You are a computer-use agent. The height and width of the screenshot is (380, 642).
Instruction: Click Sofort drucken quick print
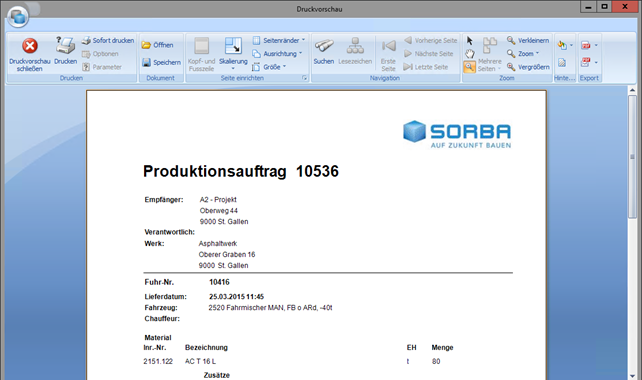pos(108,41)
